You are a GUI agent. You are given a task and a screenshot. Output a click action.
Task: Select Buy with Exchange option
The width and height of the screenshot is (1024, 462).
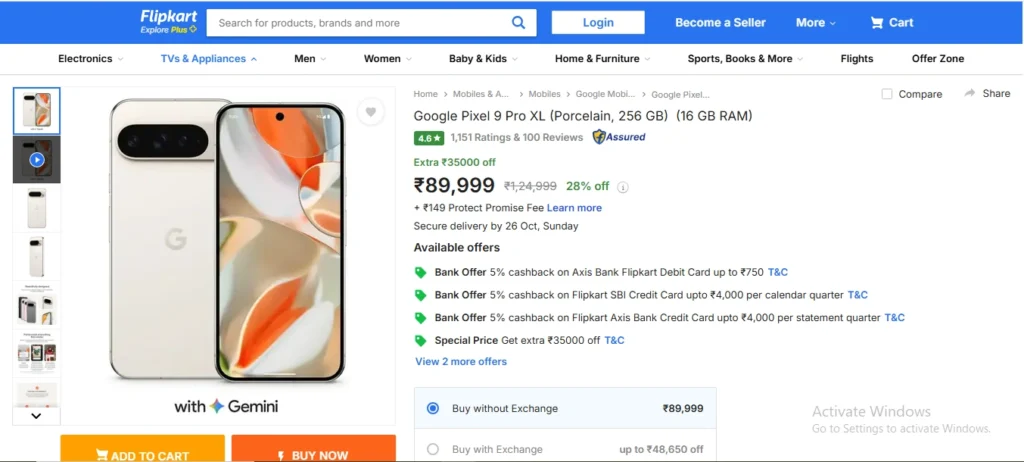coord(433,449)
